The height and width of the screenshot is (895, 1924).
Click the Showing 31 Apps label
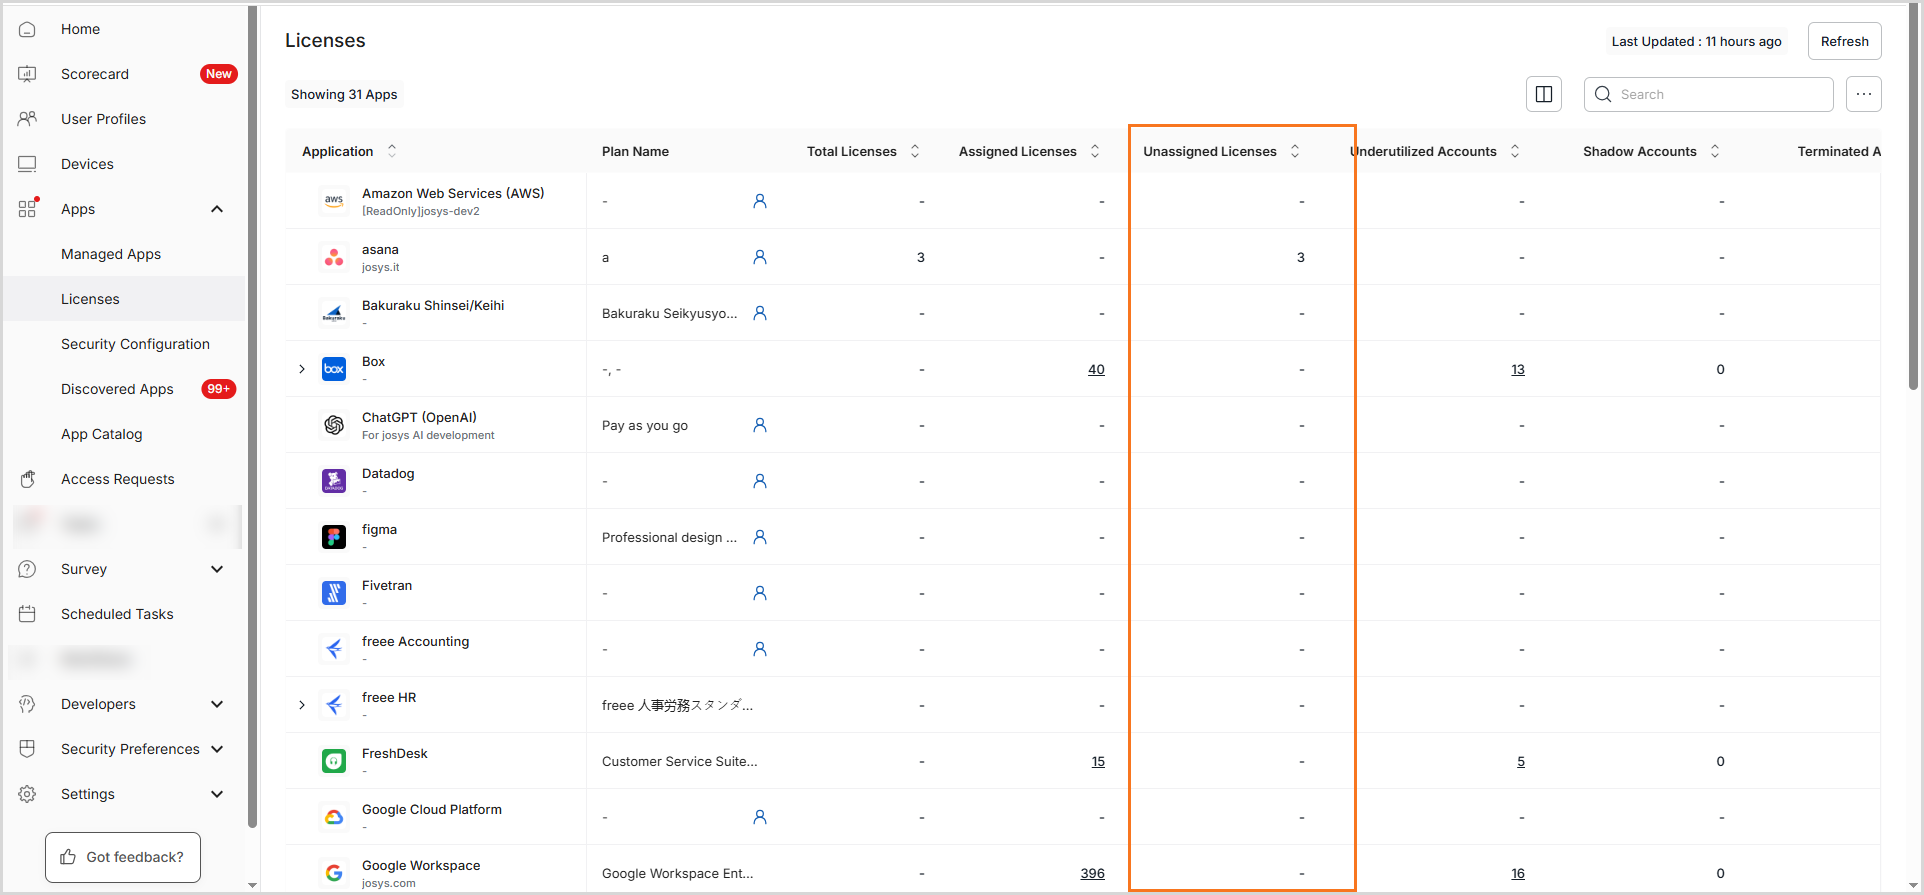tap(344, 94)
